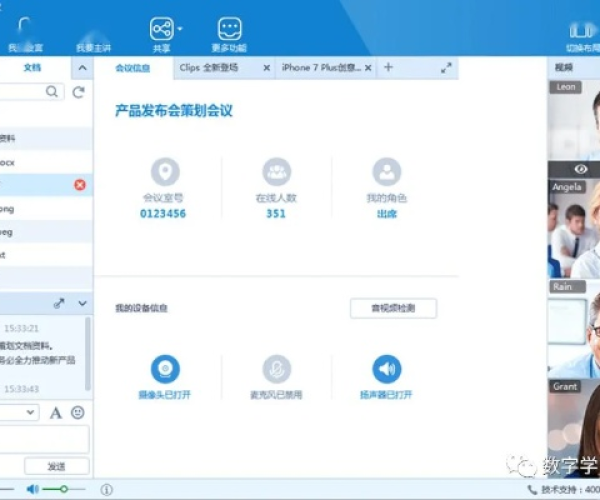The width and height of the screenshot is (600, 500).
Task: Click the 摄像头已打开 label
Action: (x=165, y=395)
